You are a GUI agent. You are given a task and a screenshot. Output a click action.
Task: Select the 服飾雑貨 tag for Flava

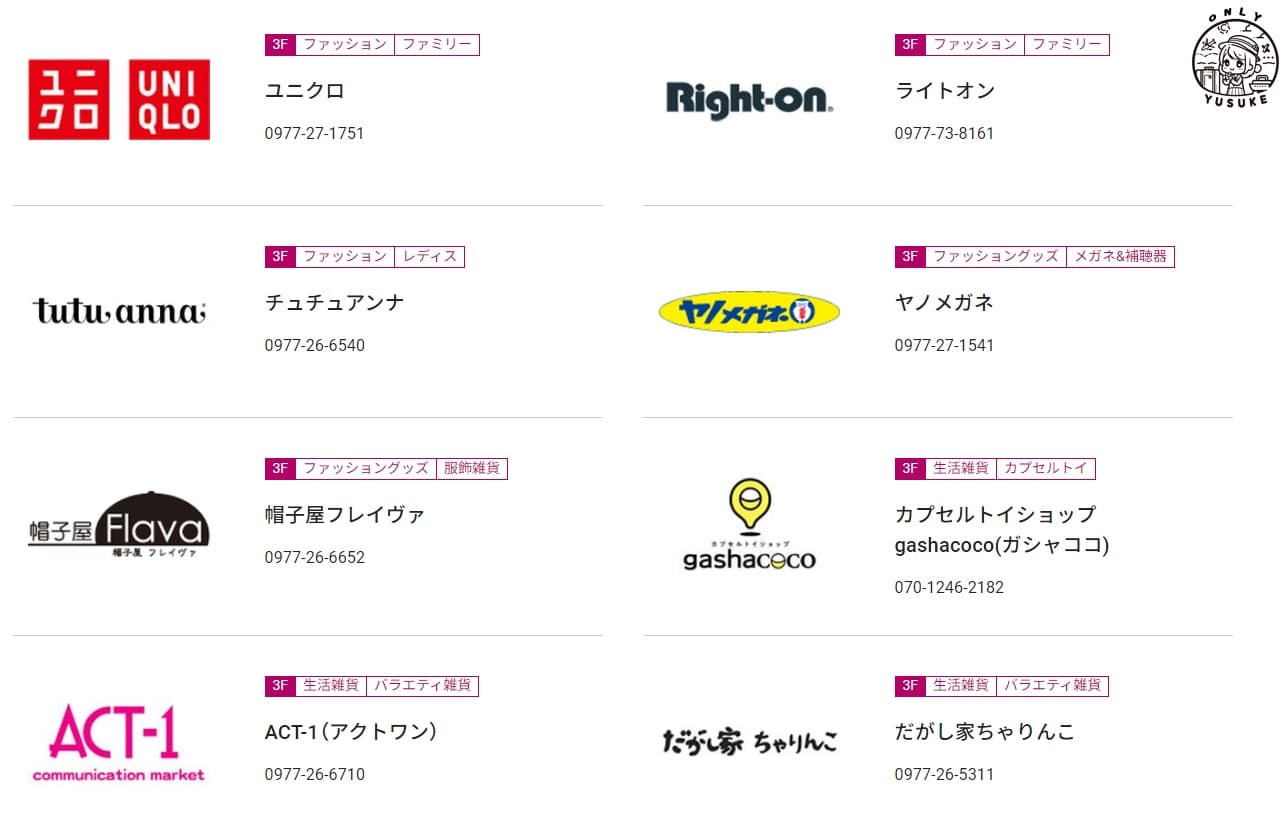click(471, 468)
